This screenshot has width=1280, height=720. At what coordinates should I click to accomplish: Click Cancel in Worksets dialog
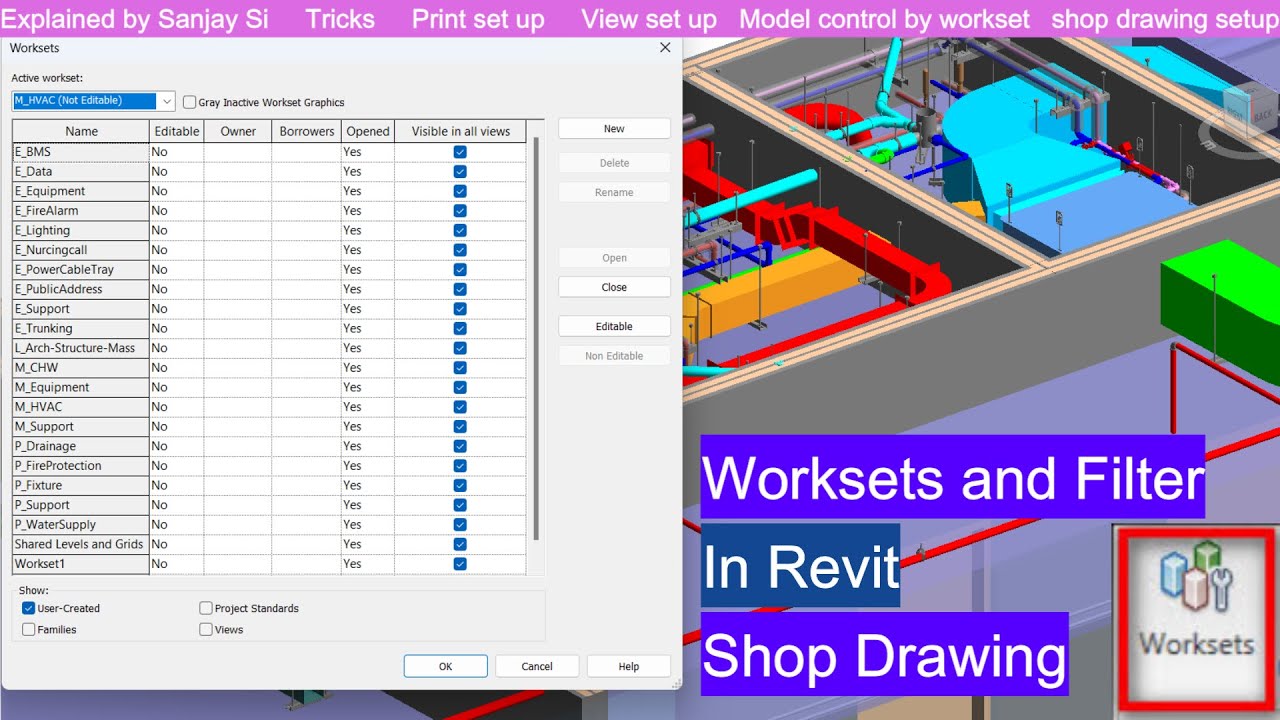[x=537, y=666]
